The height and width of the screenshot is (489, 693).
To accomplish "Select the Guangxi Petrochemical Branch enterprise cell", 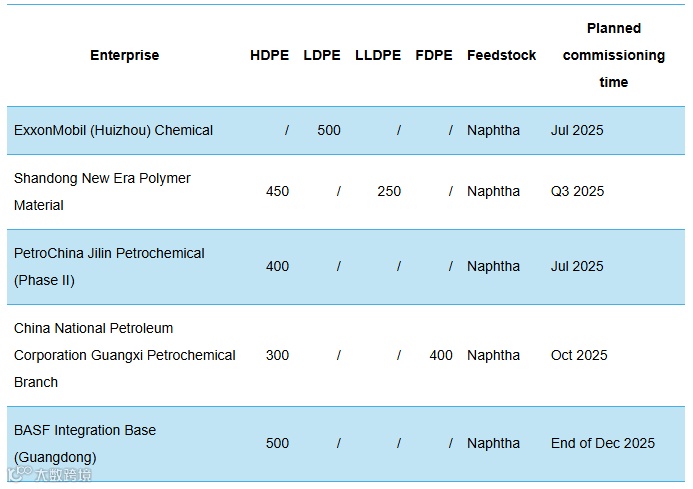I will pyautogui.click(x=124, y=355).
